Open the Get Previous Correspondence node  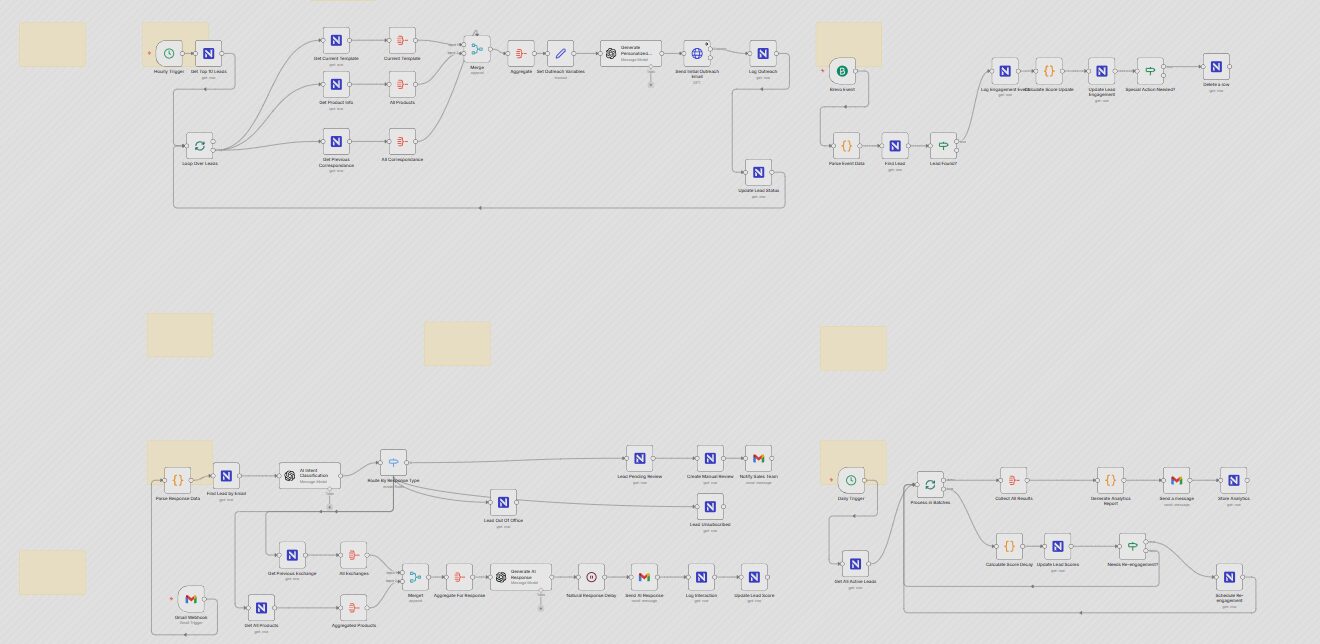click(x=337, y=141)
